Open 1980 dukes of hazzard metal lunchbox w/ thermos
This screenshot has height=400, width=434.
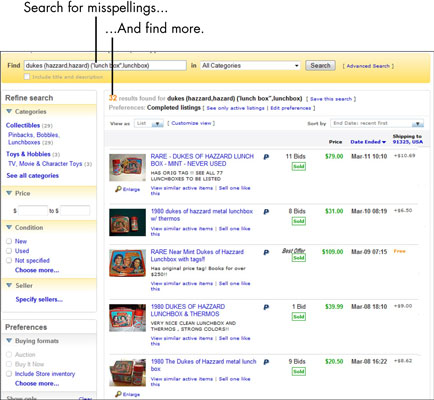coord(202,215)
